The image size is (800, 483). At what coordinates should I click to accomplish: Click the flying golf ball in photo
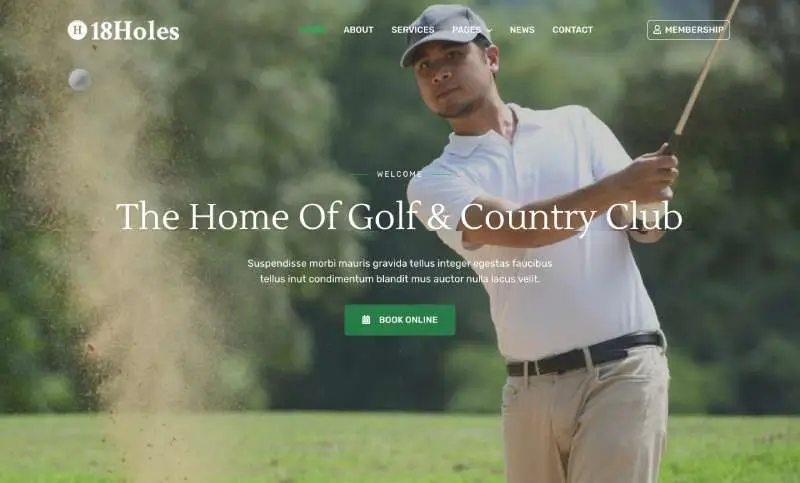(80, 80)
